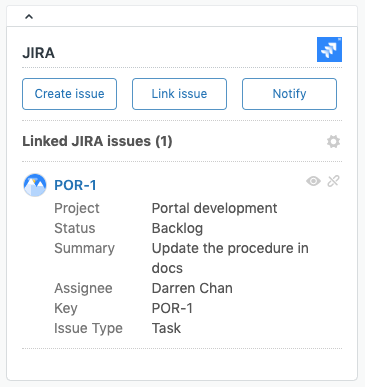Click the Linked JIRA issues heading

tap(97, 141)
